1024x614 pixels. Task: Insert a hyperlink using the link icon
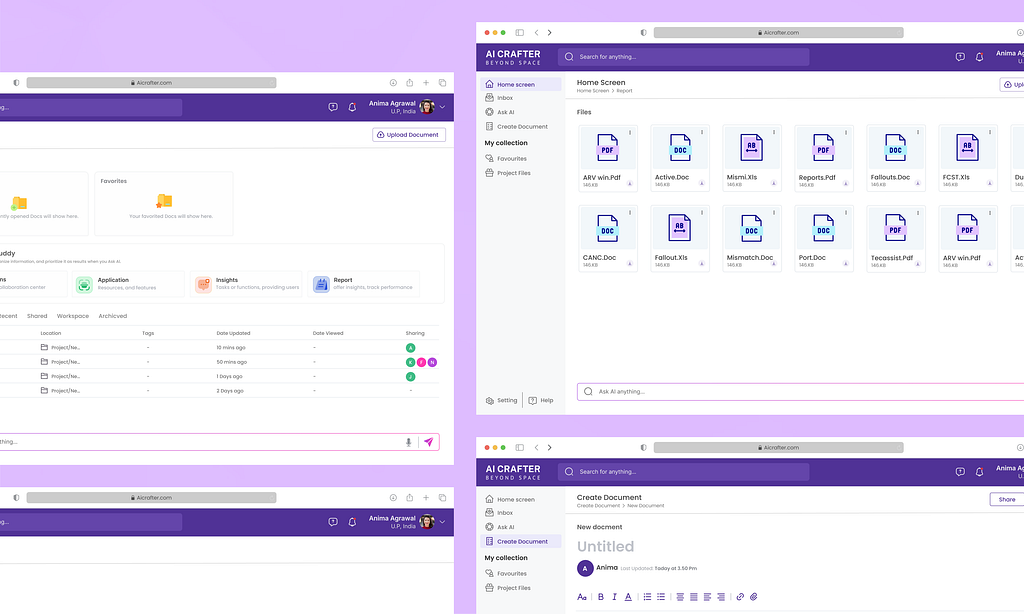740,596
